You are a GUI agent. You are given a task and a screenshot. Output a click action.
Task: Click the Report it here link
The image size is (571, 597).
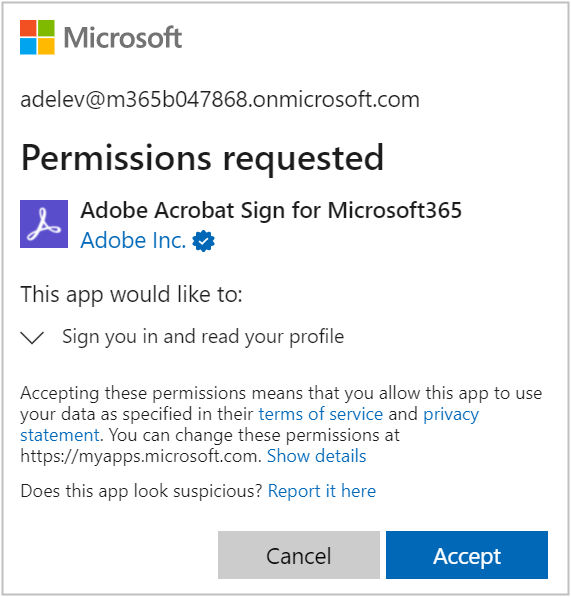[x=322, y=491]
